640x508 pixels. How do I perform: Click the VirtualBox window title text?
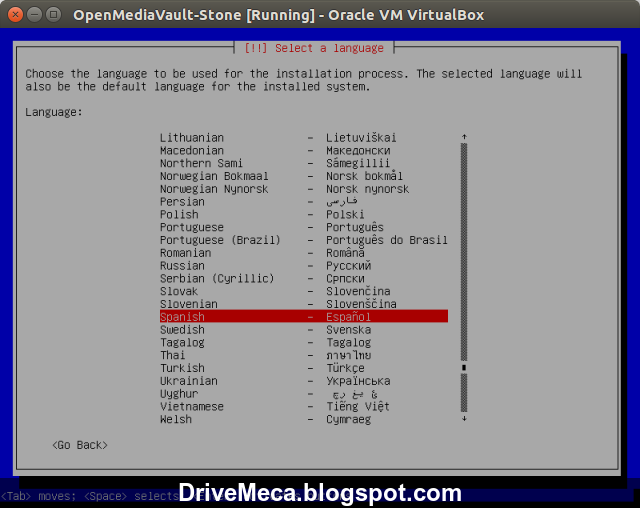pyautogui.click(x=278, y=15)
